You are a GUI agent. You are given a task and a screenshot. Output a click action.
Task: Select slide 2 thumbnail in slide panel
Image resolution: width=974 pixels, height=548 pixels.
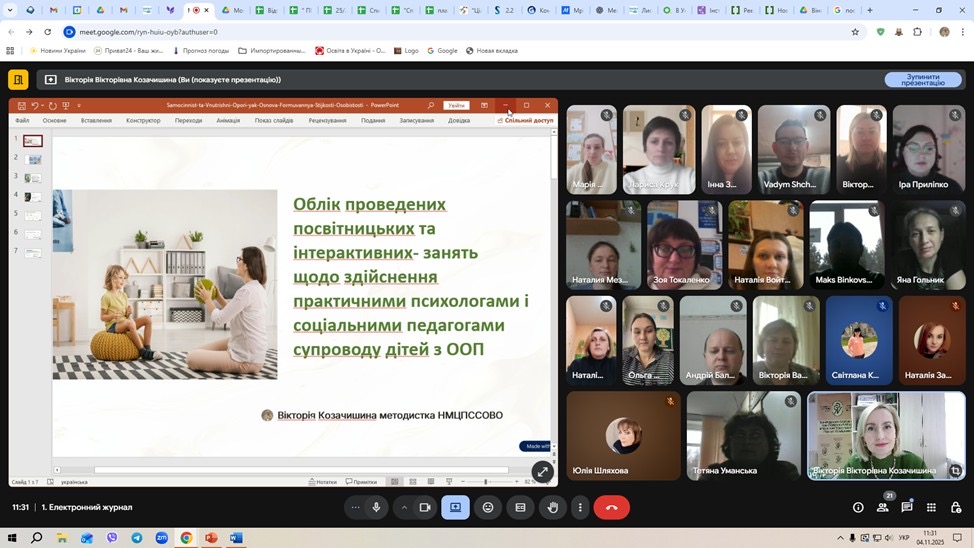pos(34,159)
